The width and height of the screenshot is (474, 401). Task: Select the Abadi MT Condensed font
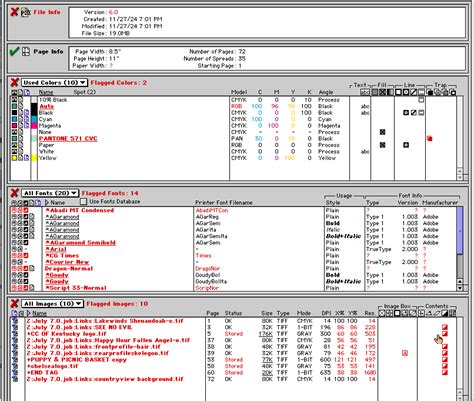(x=80, y=210)
